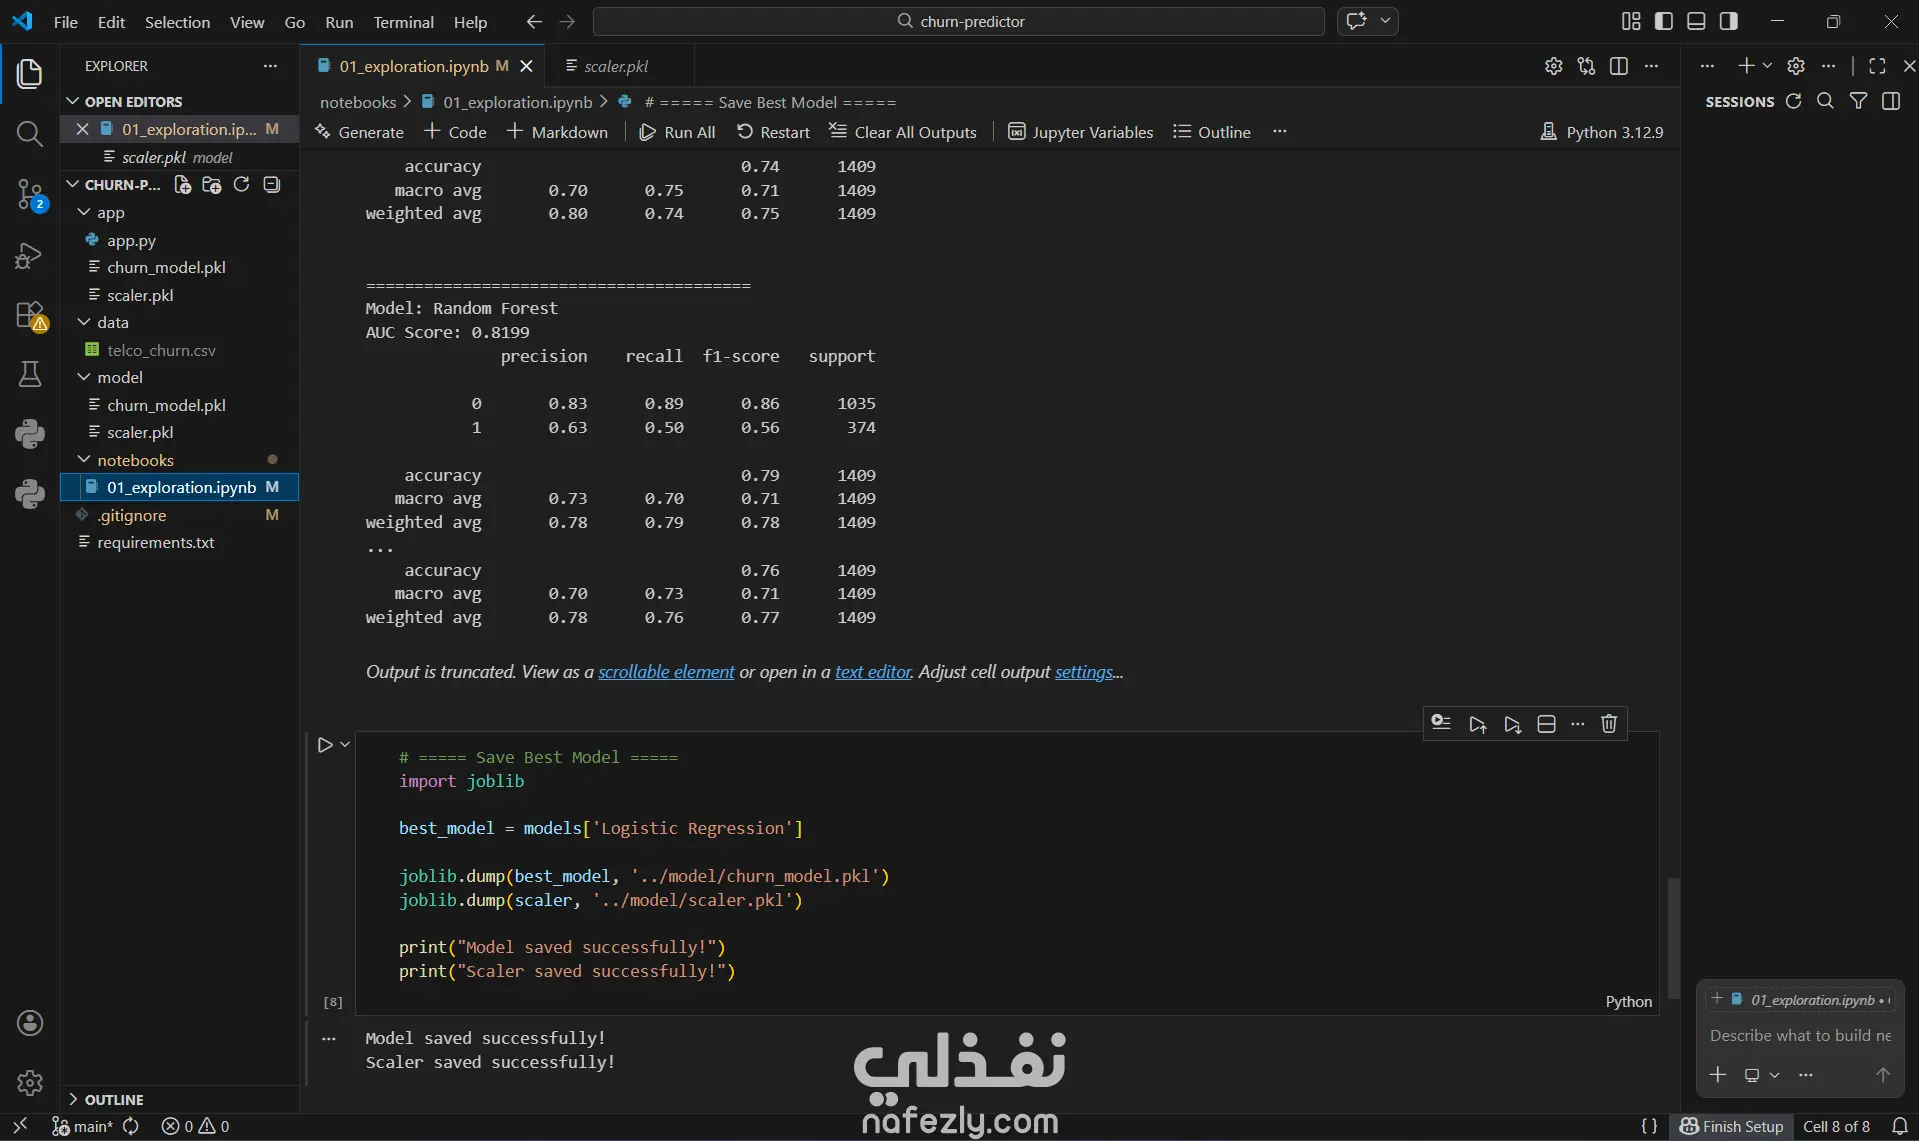Toggle the primary side bar layout

(x=1664, y=21)
